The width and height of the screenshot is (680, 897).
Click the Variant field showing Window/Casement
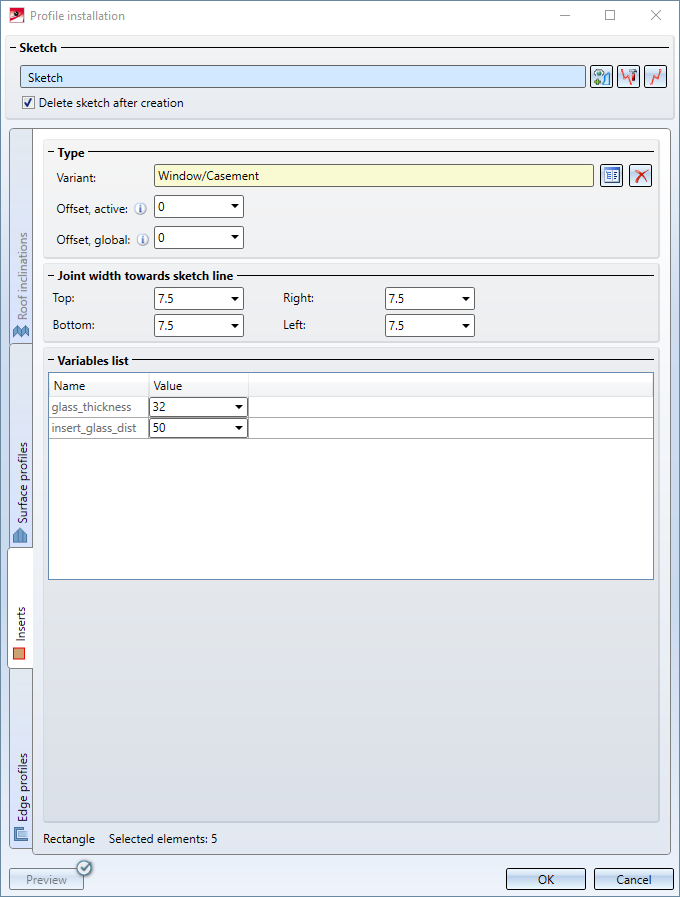(x=373, y=176)
